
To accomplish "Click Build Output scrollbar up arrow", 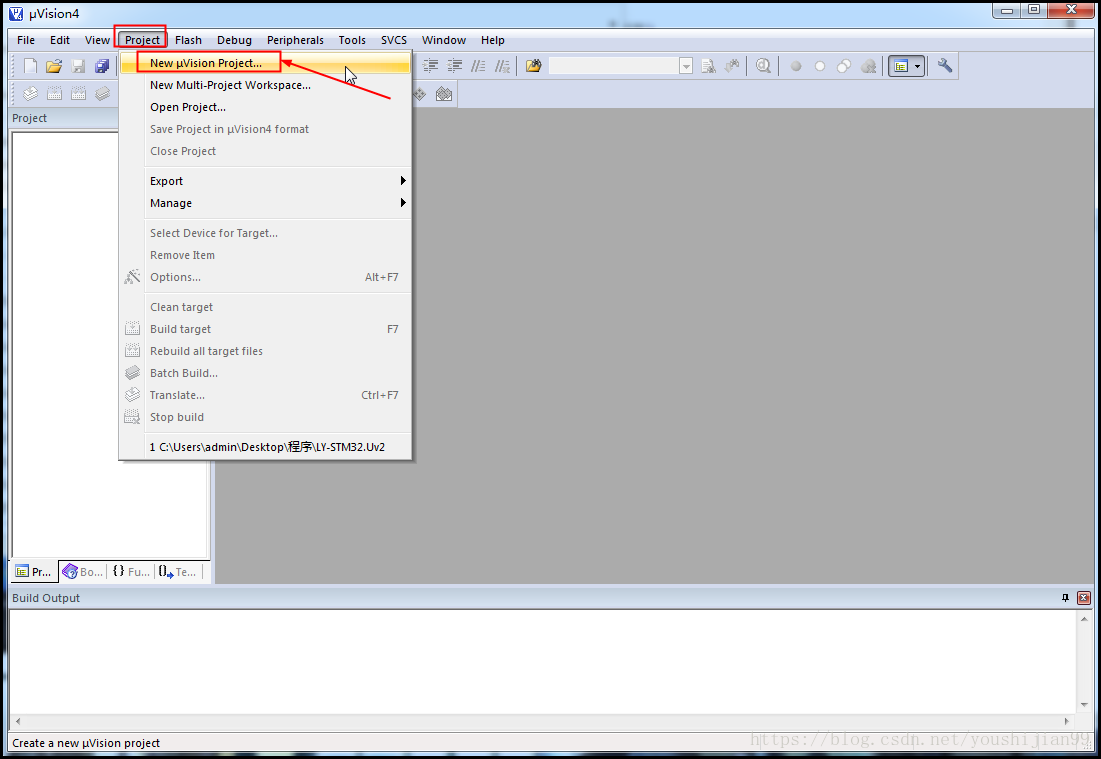I will click(x=1084, y=619).
